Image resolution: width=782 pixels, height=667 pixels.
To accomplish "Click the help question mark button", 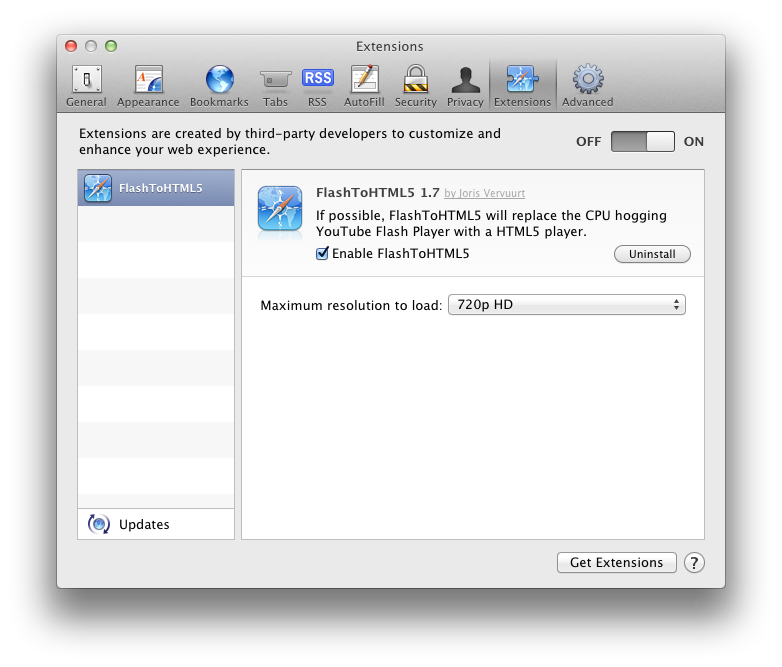I will tap(694, 563).
